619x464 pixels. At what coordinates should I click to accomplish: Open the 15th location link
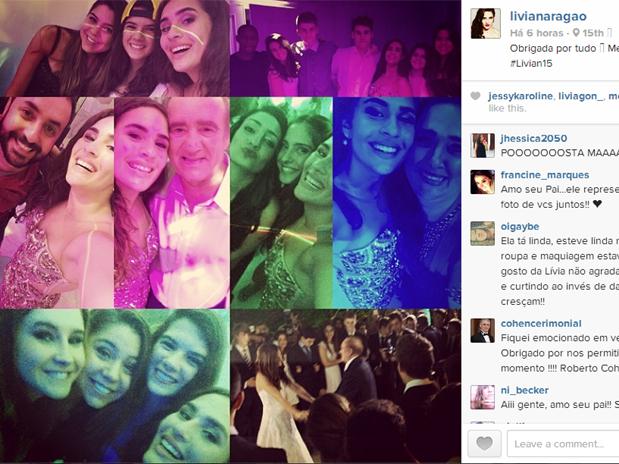(x=593, y=33)
